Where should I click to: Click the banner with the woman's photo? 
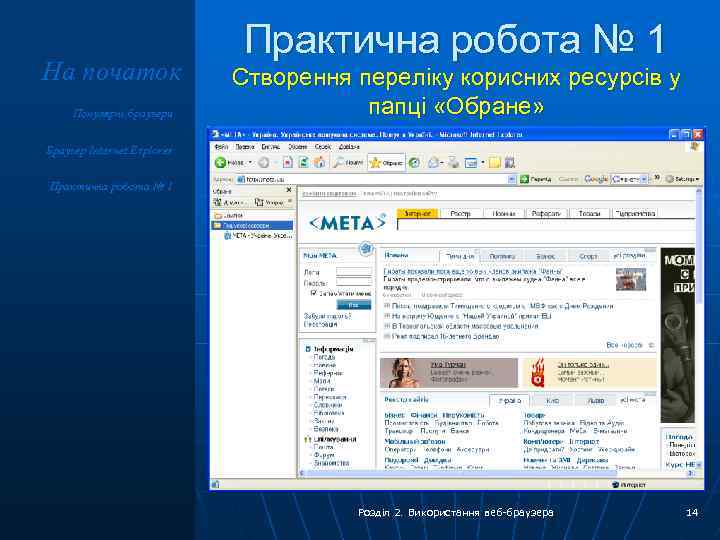point(449,373)
